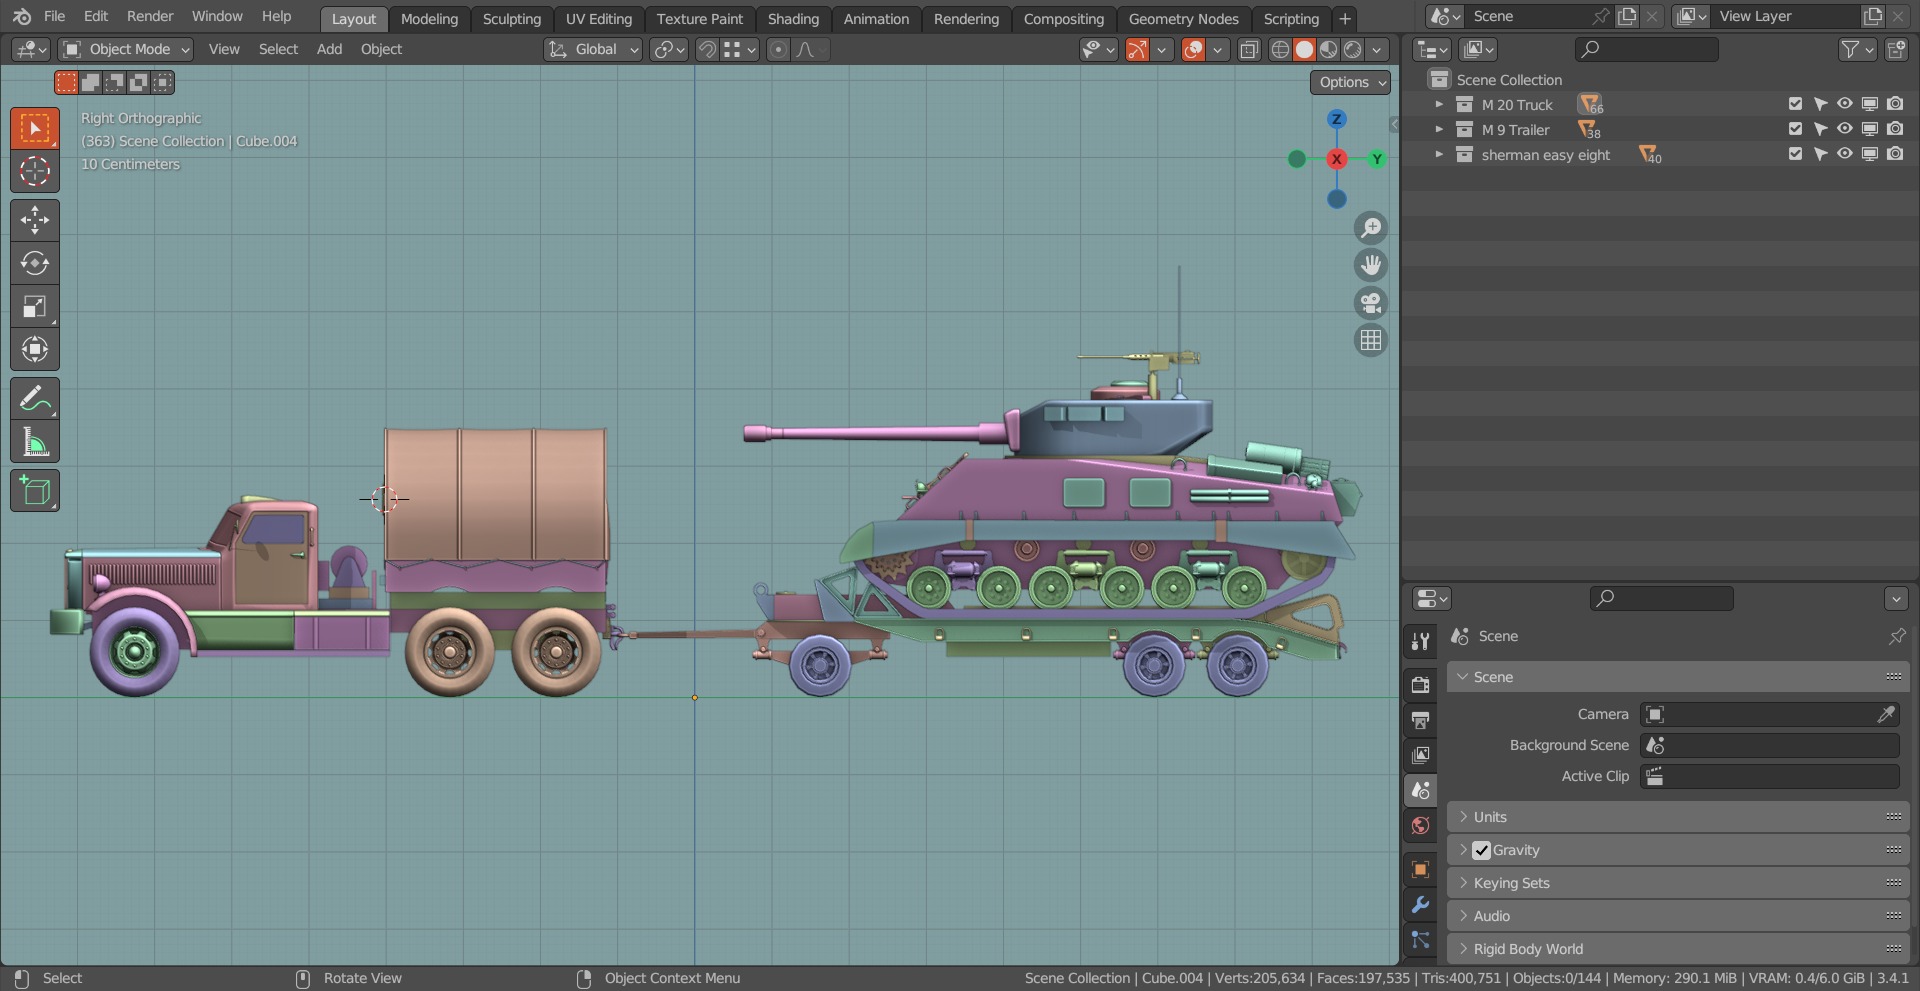Open the Modifiers properties tab
1920x991 pixels.
pyautogui.click(x=1420, y=905)
